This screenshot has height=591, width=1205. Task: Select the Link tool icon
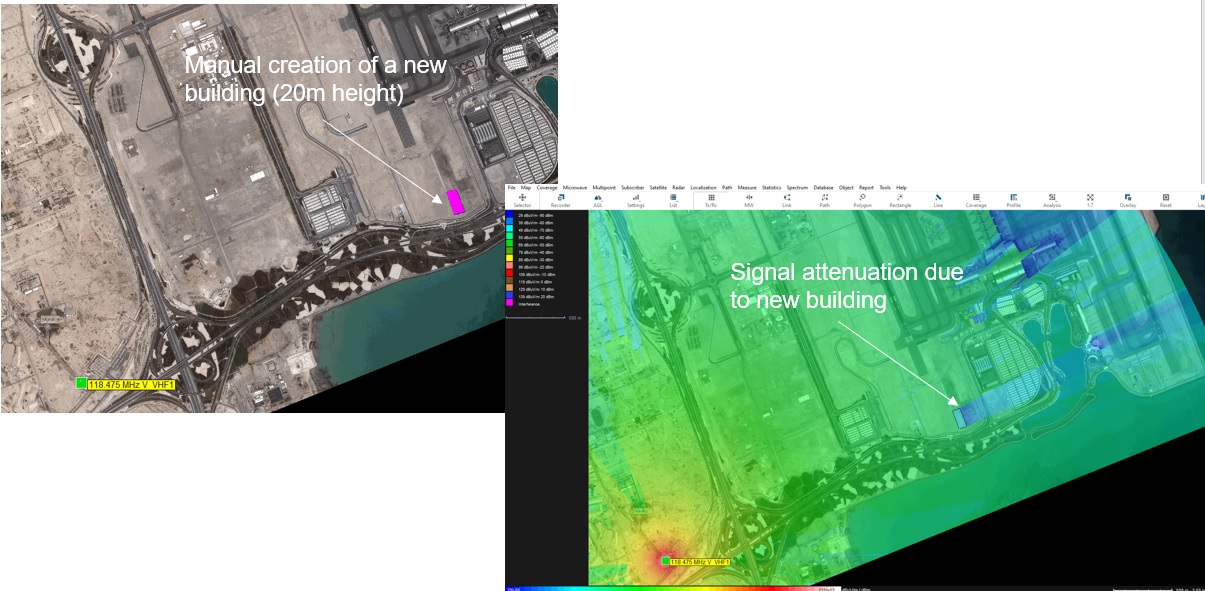click(787, 200)
